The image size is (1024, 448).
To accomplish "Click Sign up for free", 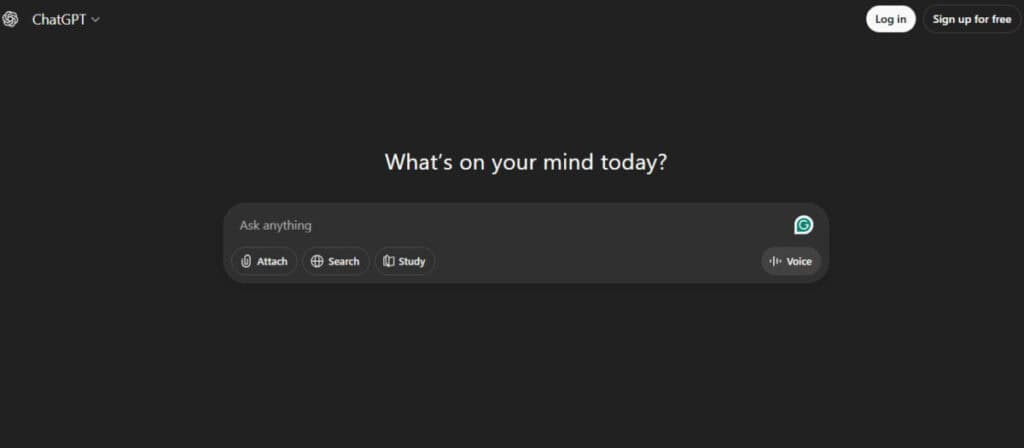I will 971,19.
